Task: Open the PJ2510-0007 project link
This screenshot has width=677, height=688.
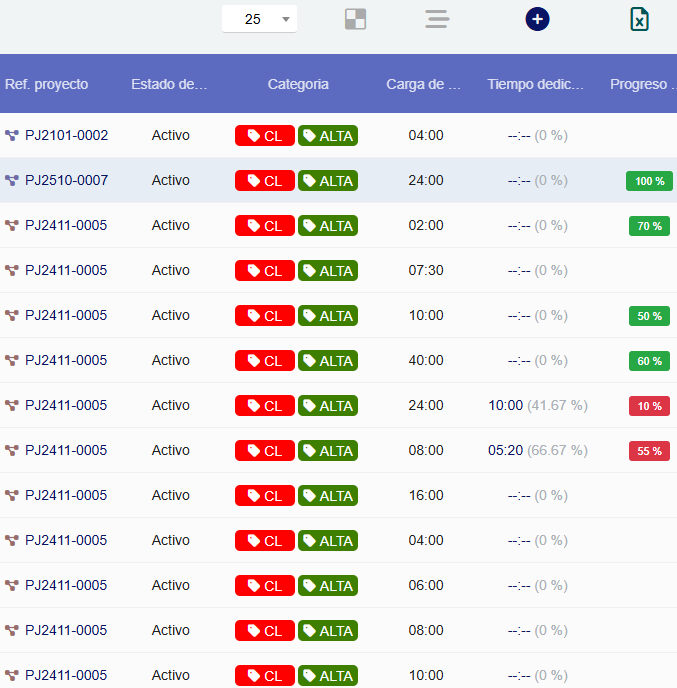Action: (x=66, y=180)
